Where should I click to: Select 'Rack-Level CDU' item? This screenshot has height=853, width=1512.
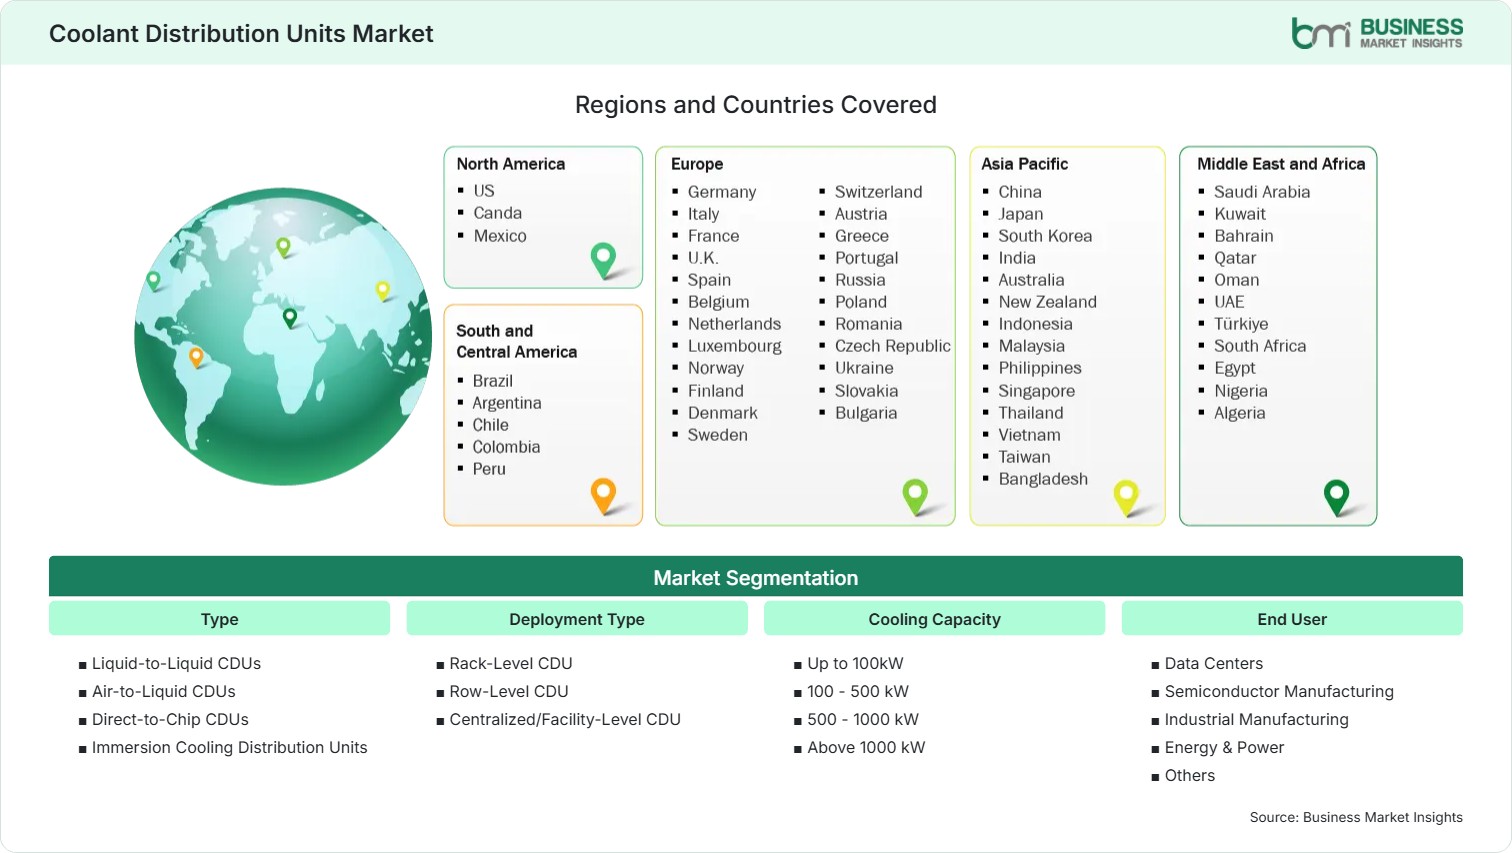(x=511, y=663)
